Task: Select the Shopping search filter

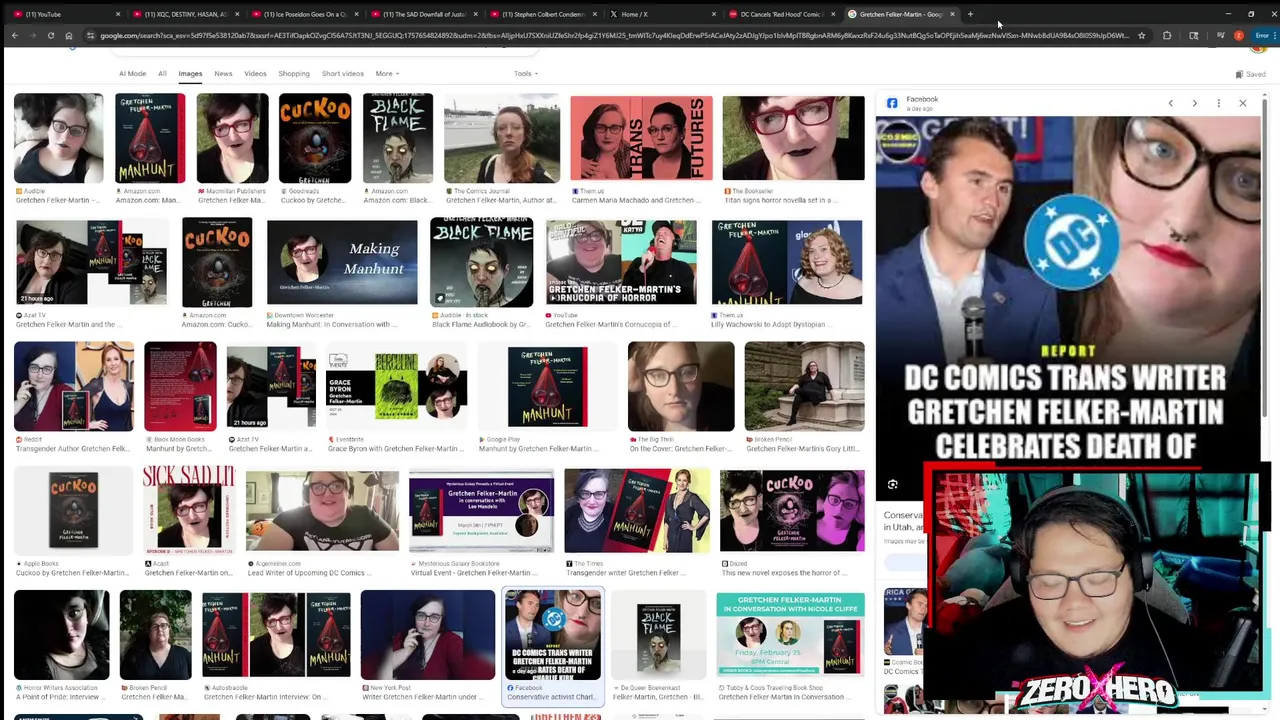Action: 294,74
